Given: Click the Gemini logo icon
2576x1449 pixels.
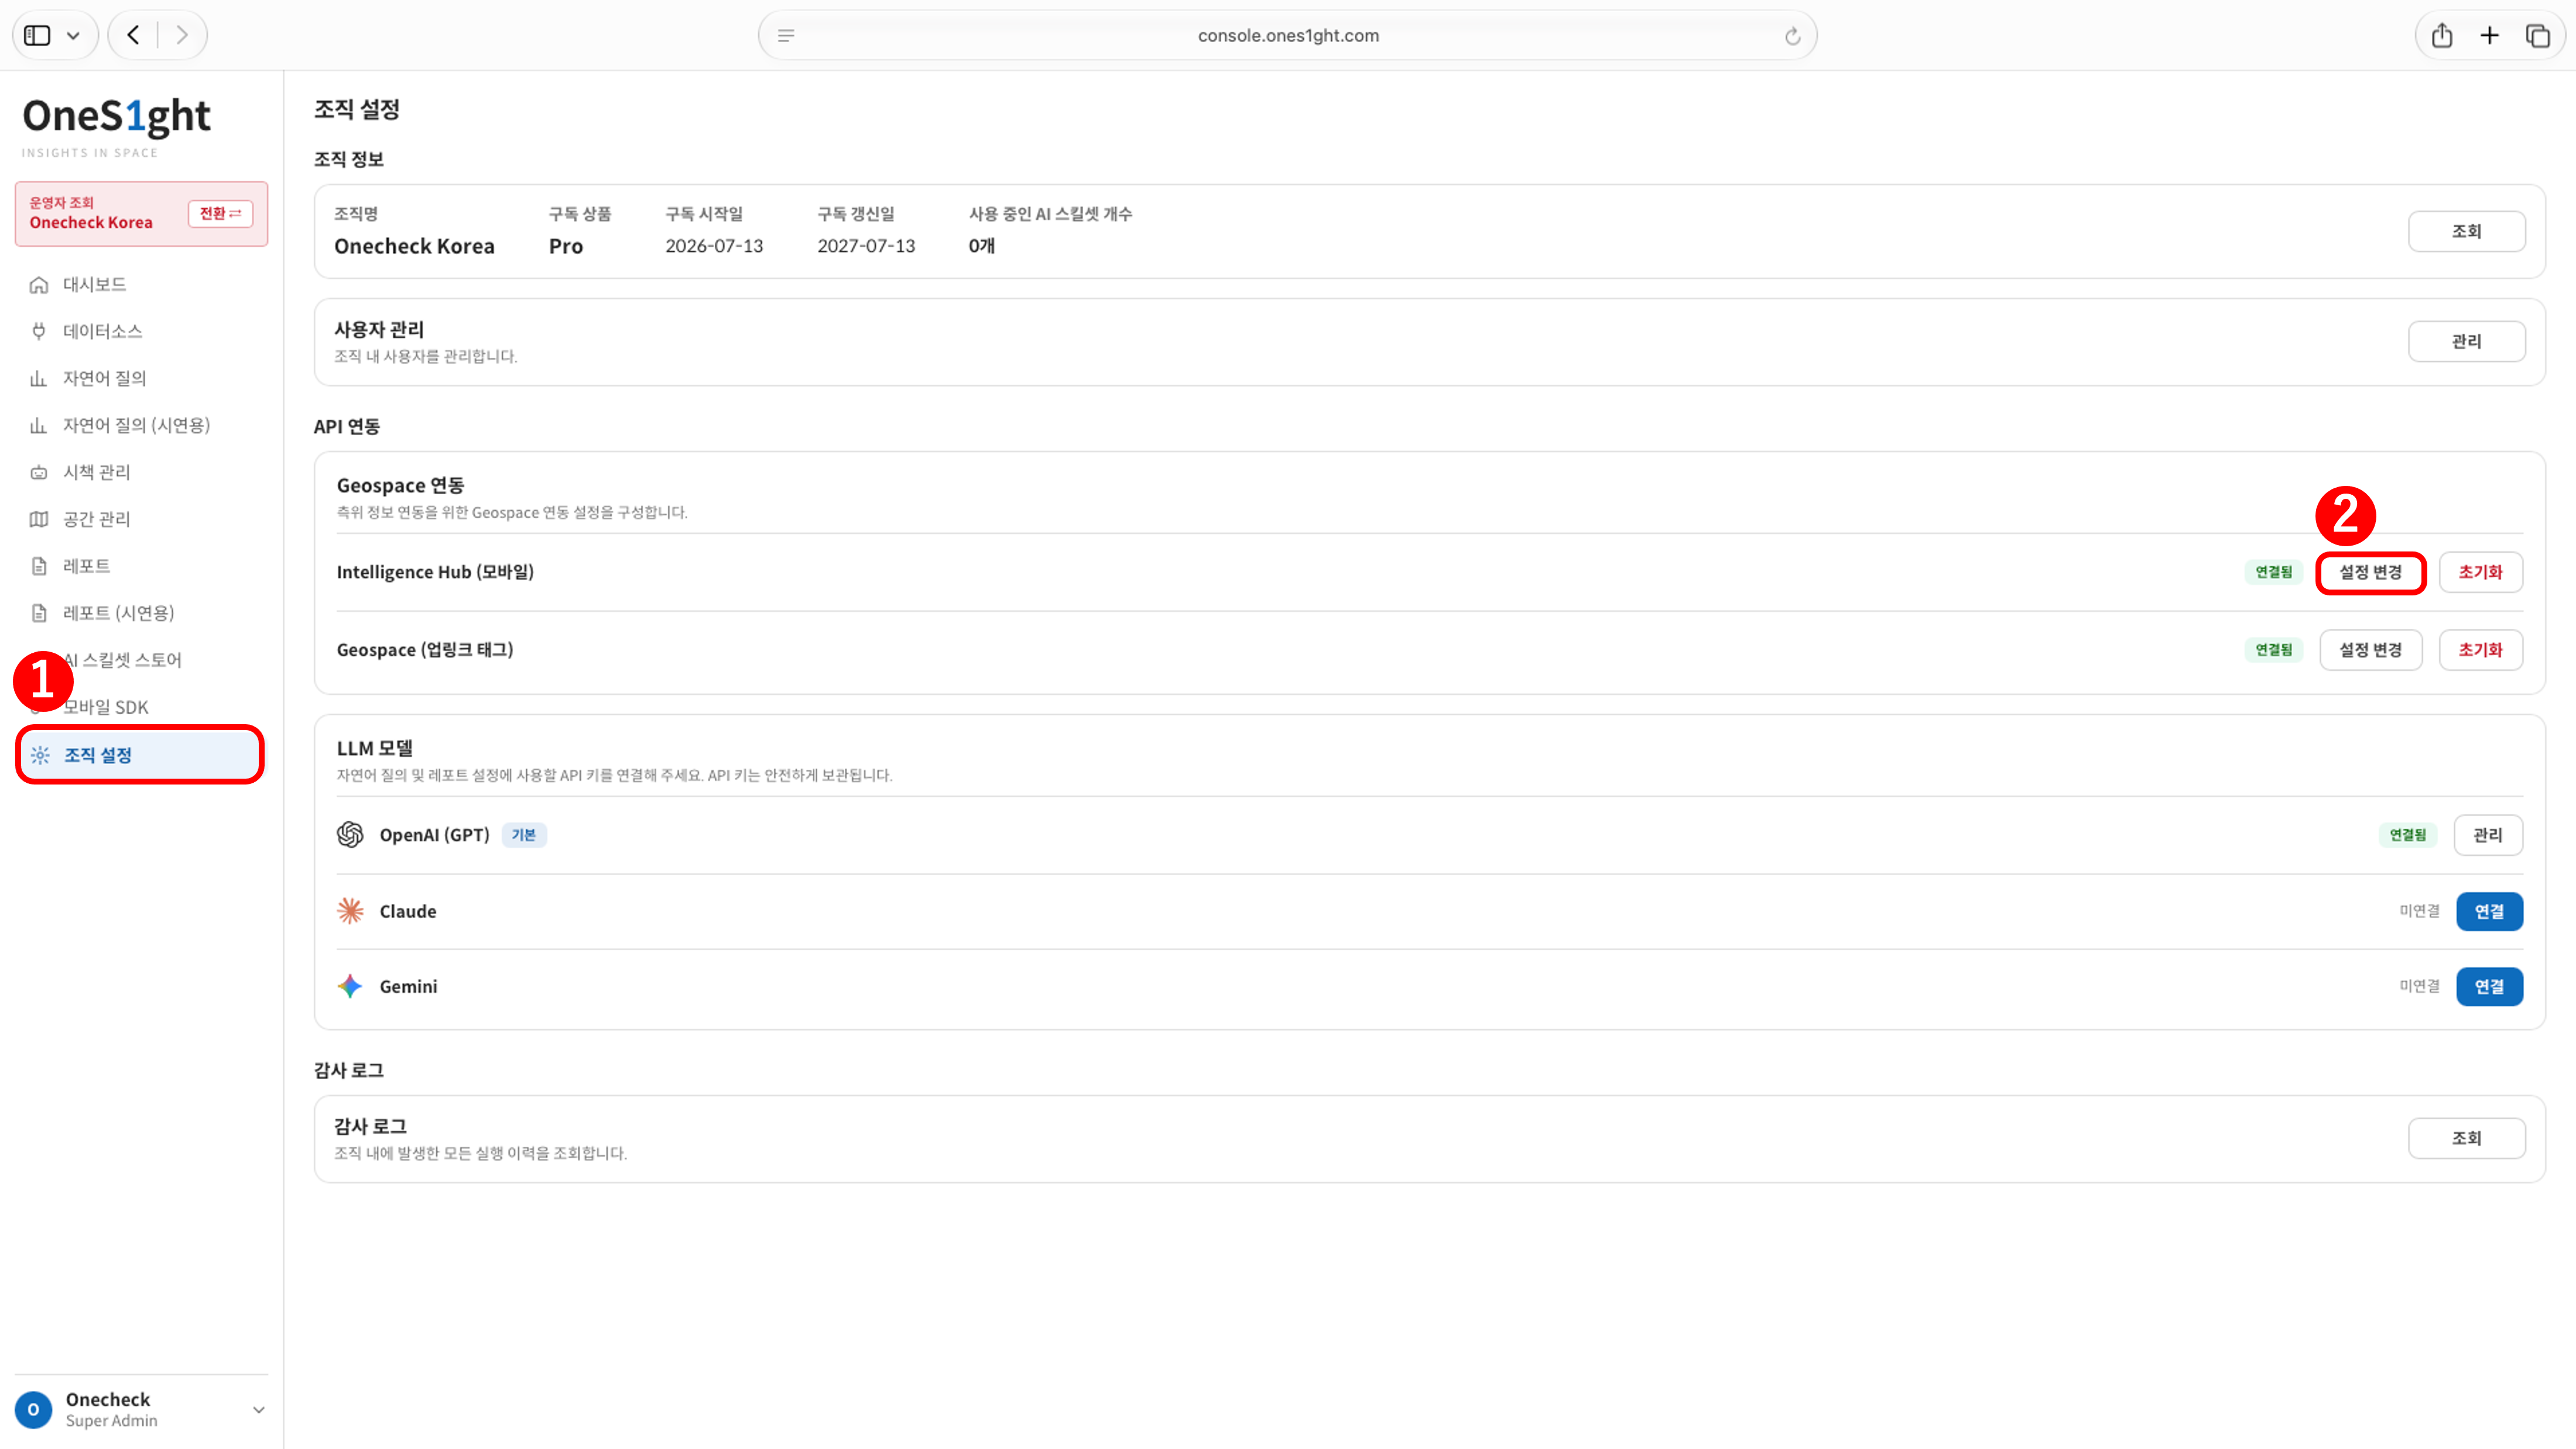Looking at the screenshot, I should point(350,987).
